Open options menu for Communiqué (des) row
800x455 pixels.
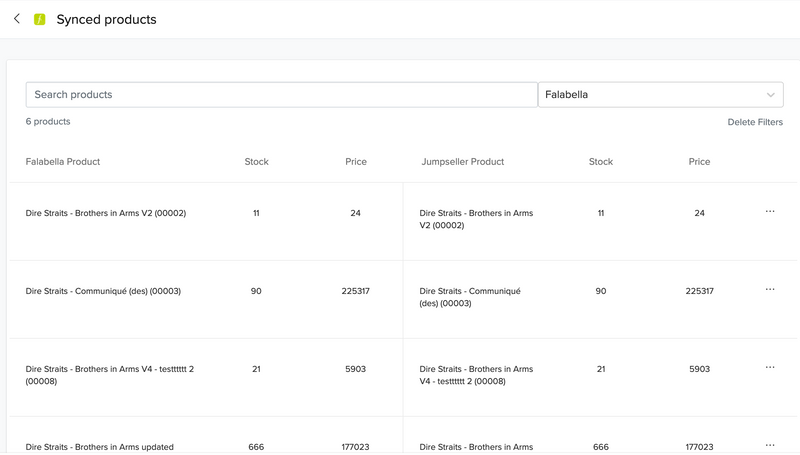click(769, 290)
